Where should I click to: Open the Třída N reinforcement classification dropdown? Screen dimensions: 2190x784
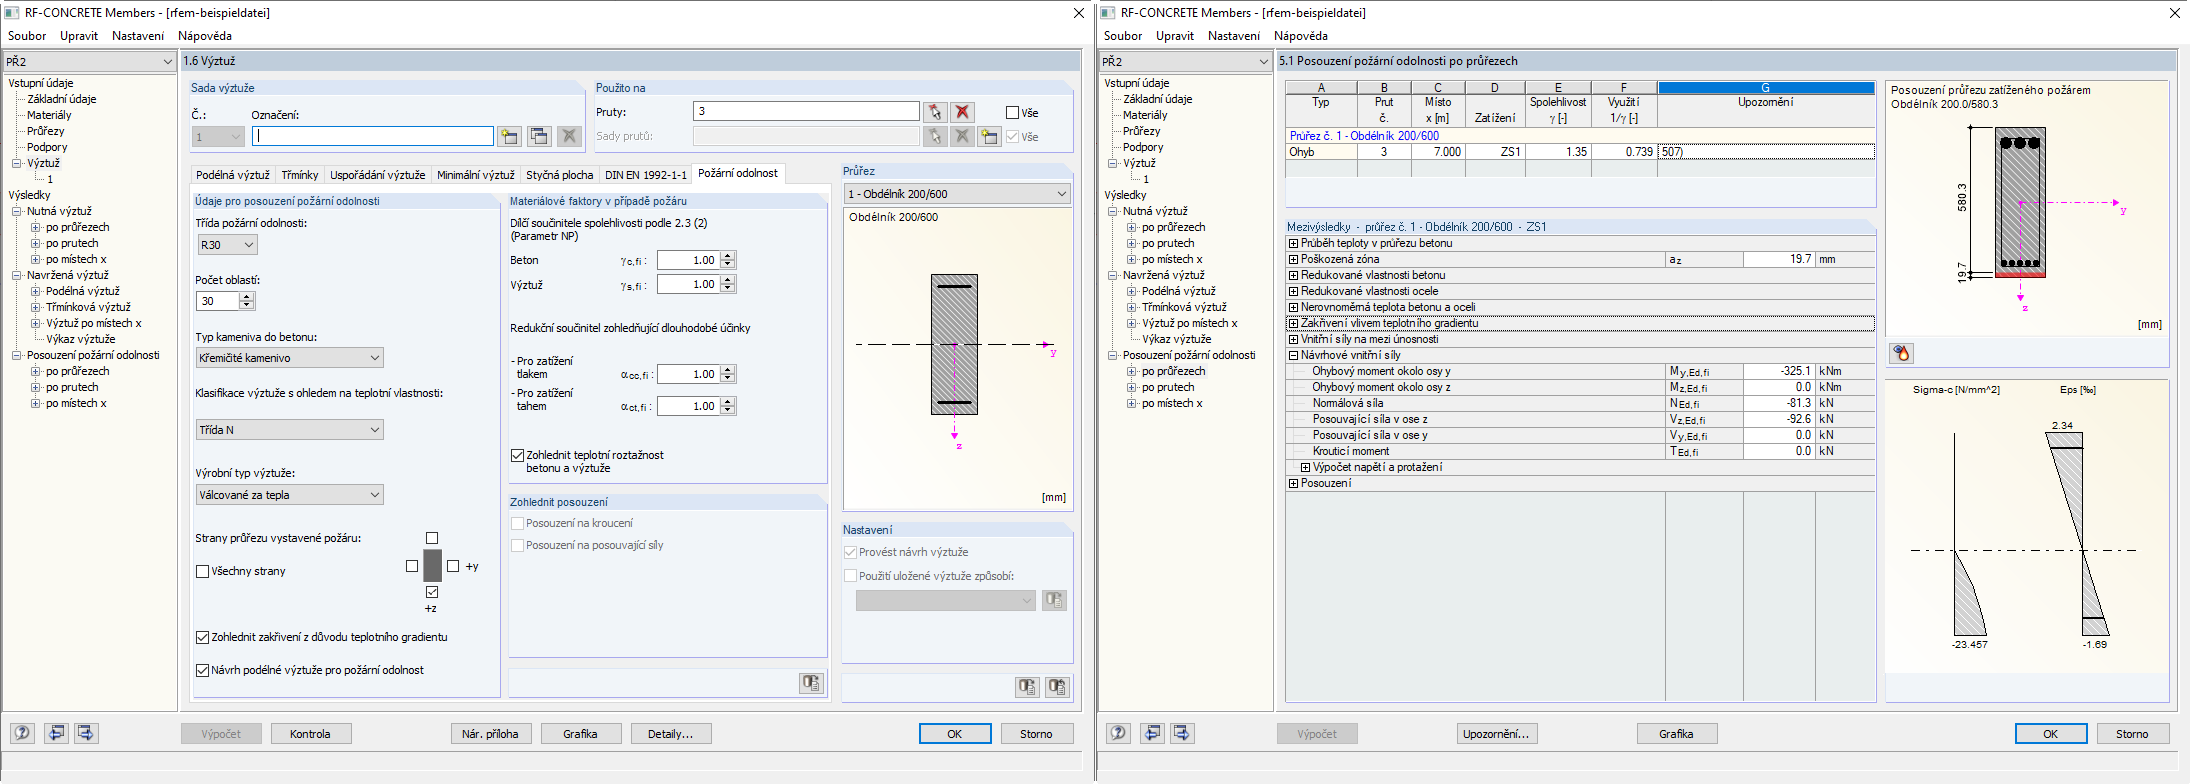(x=289, y=430)
